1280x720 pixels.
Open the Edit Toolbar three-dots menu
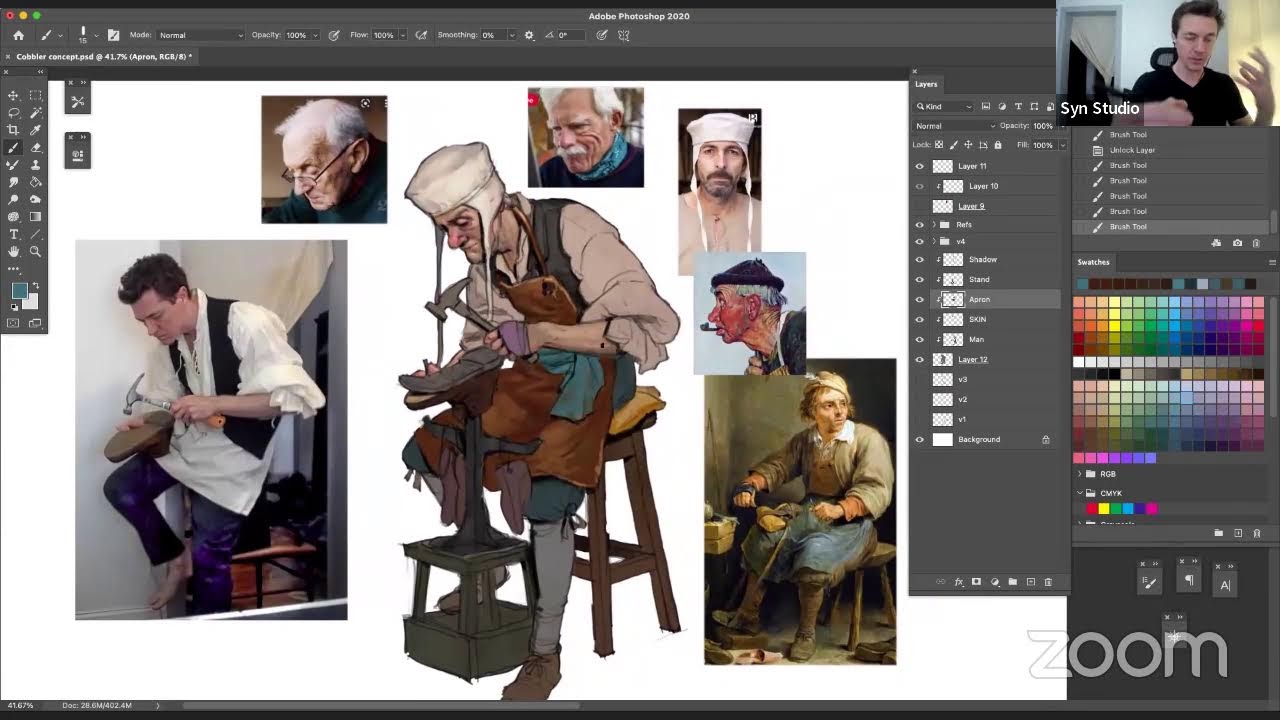[x=13, y=269]
